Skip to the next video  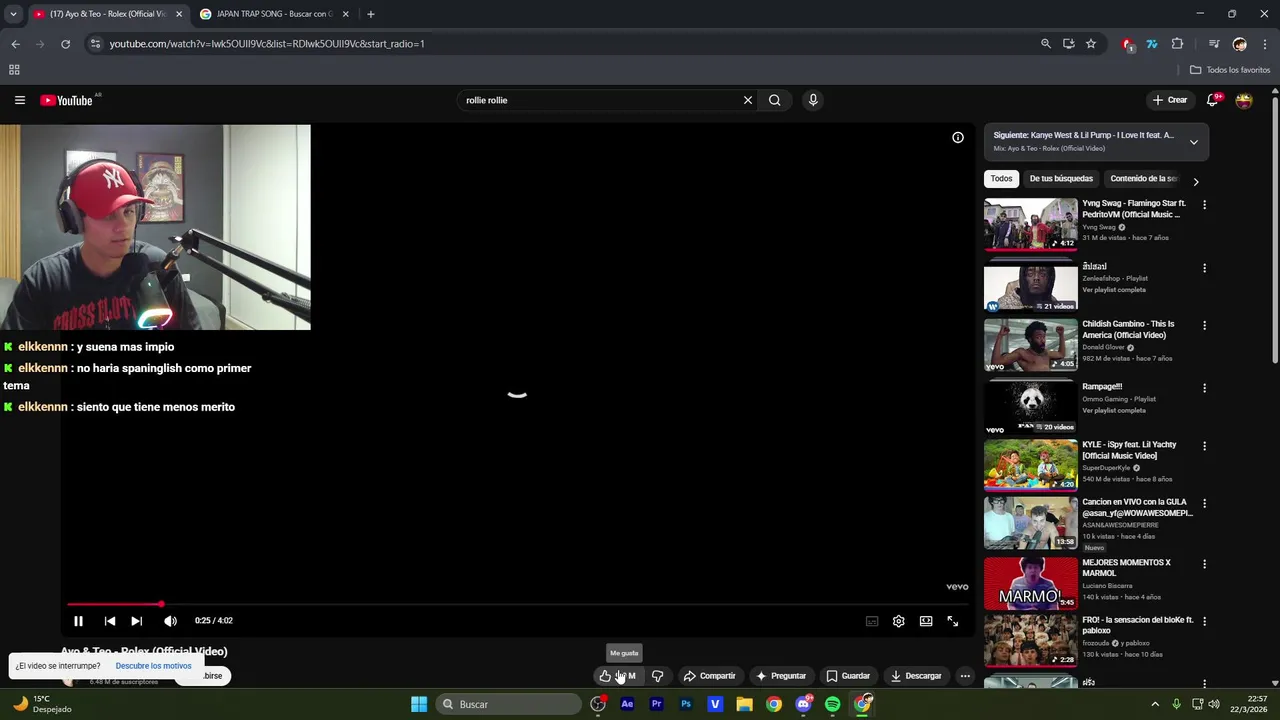coord(137,621)
